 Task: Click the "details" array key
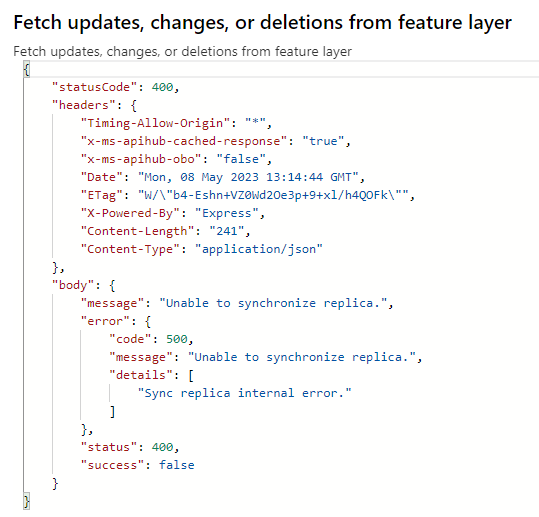coord(141,375)
